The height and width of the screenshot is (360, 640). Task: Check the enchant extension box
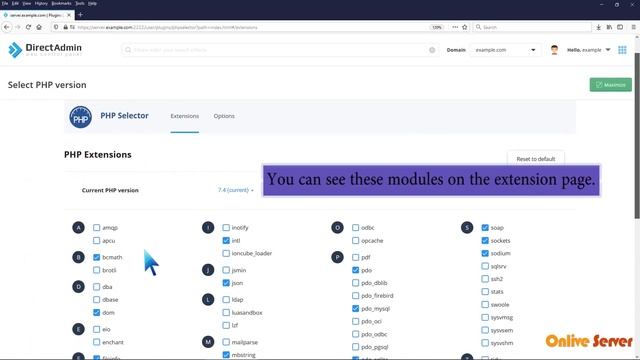tap(96, 342)
